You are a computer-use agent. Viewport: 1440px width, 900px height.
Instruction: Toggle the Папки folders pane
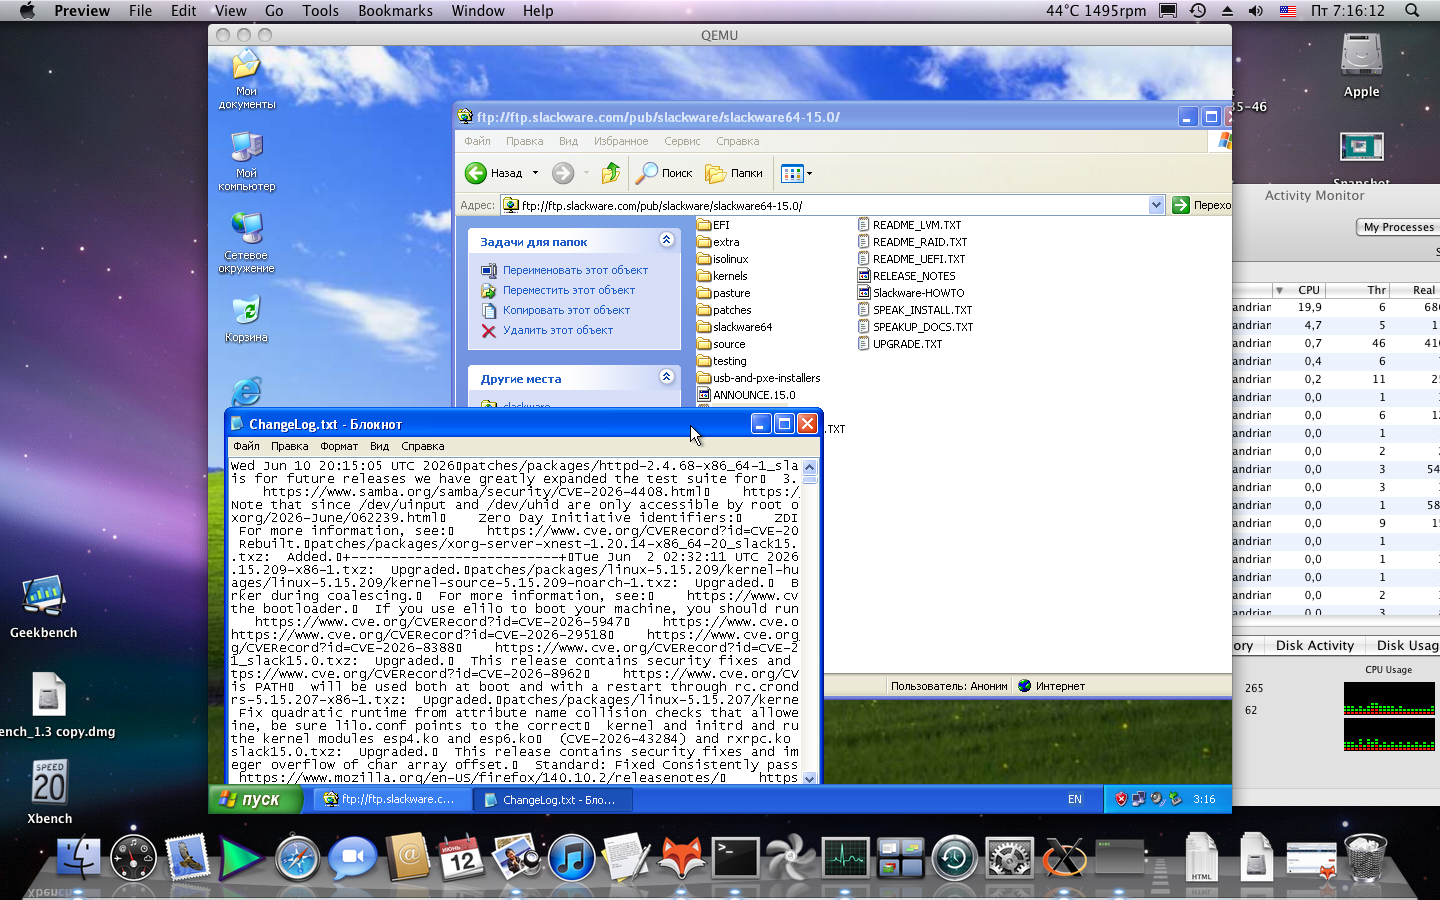coord(734,173)
